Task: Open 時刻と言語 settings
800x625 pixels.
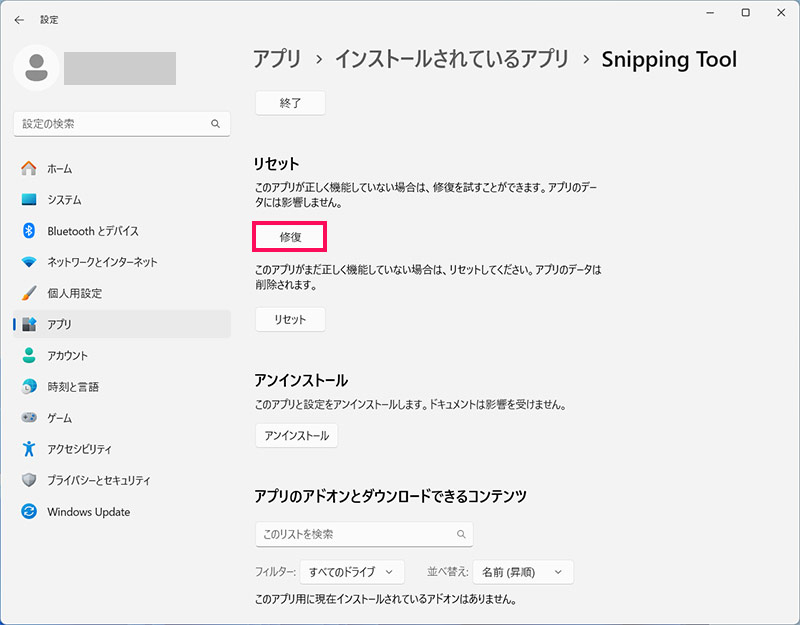Action: pos(122,387)
